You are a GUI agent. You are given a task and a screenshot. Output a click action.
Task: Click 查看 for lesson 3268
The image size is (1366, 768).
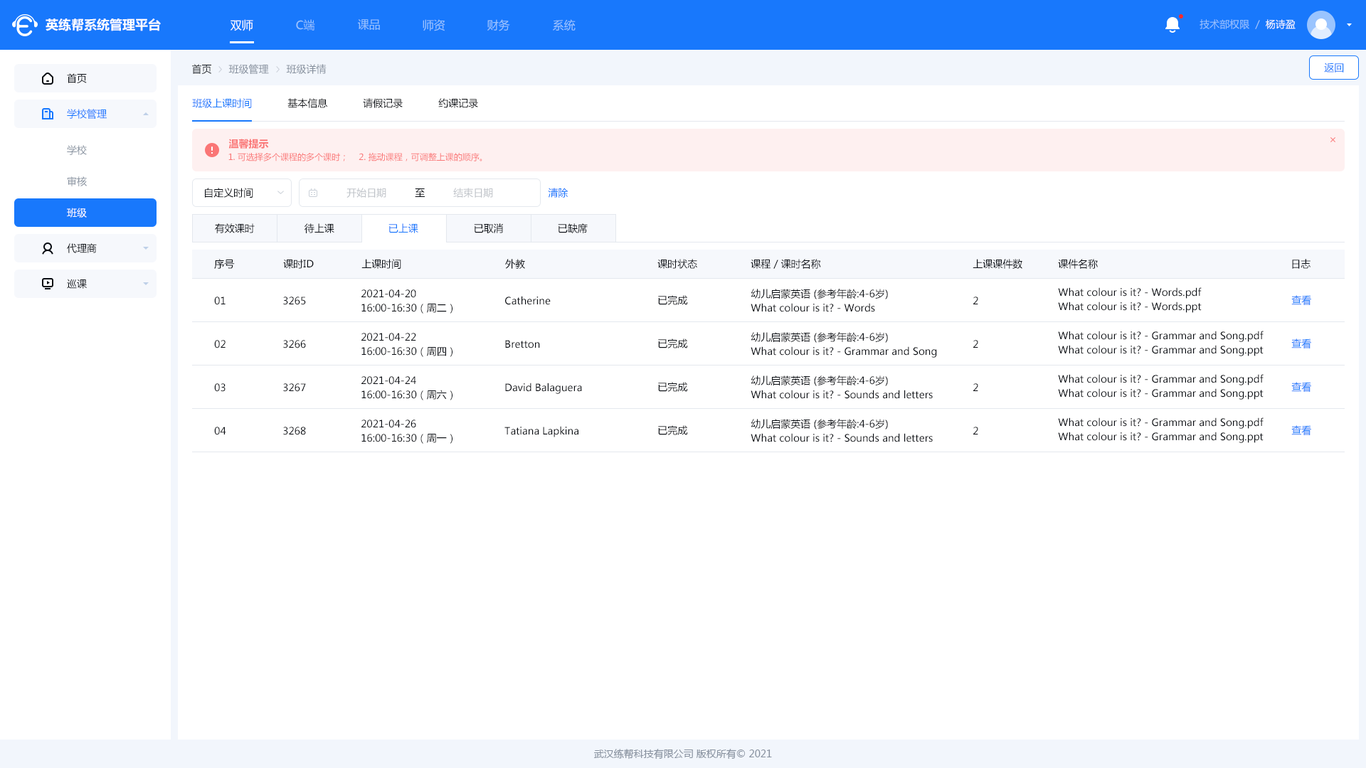[x=1301, y=431]
